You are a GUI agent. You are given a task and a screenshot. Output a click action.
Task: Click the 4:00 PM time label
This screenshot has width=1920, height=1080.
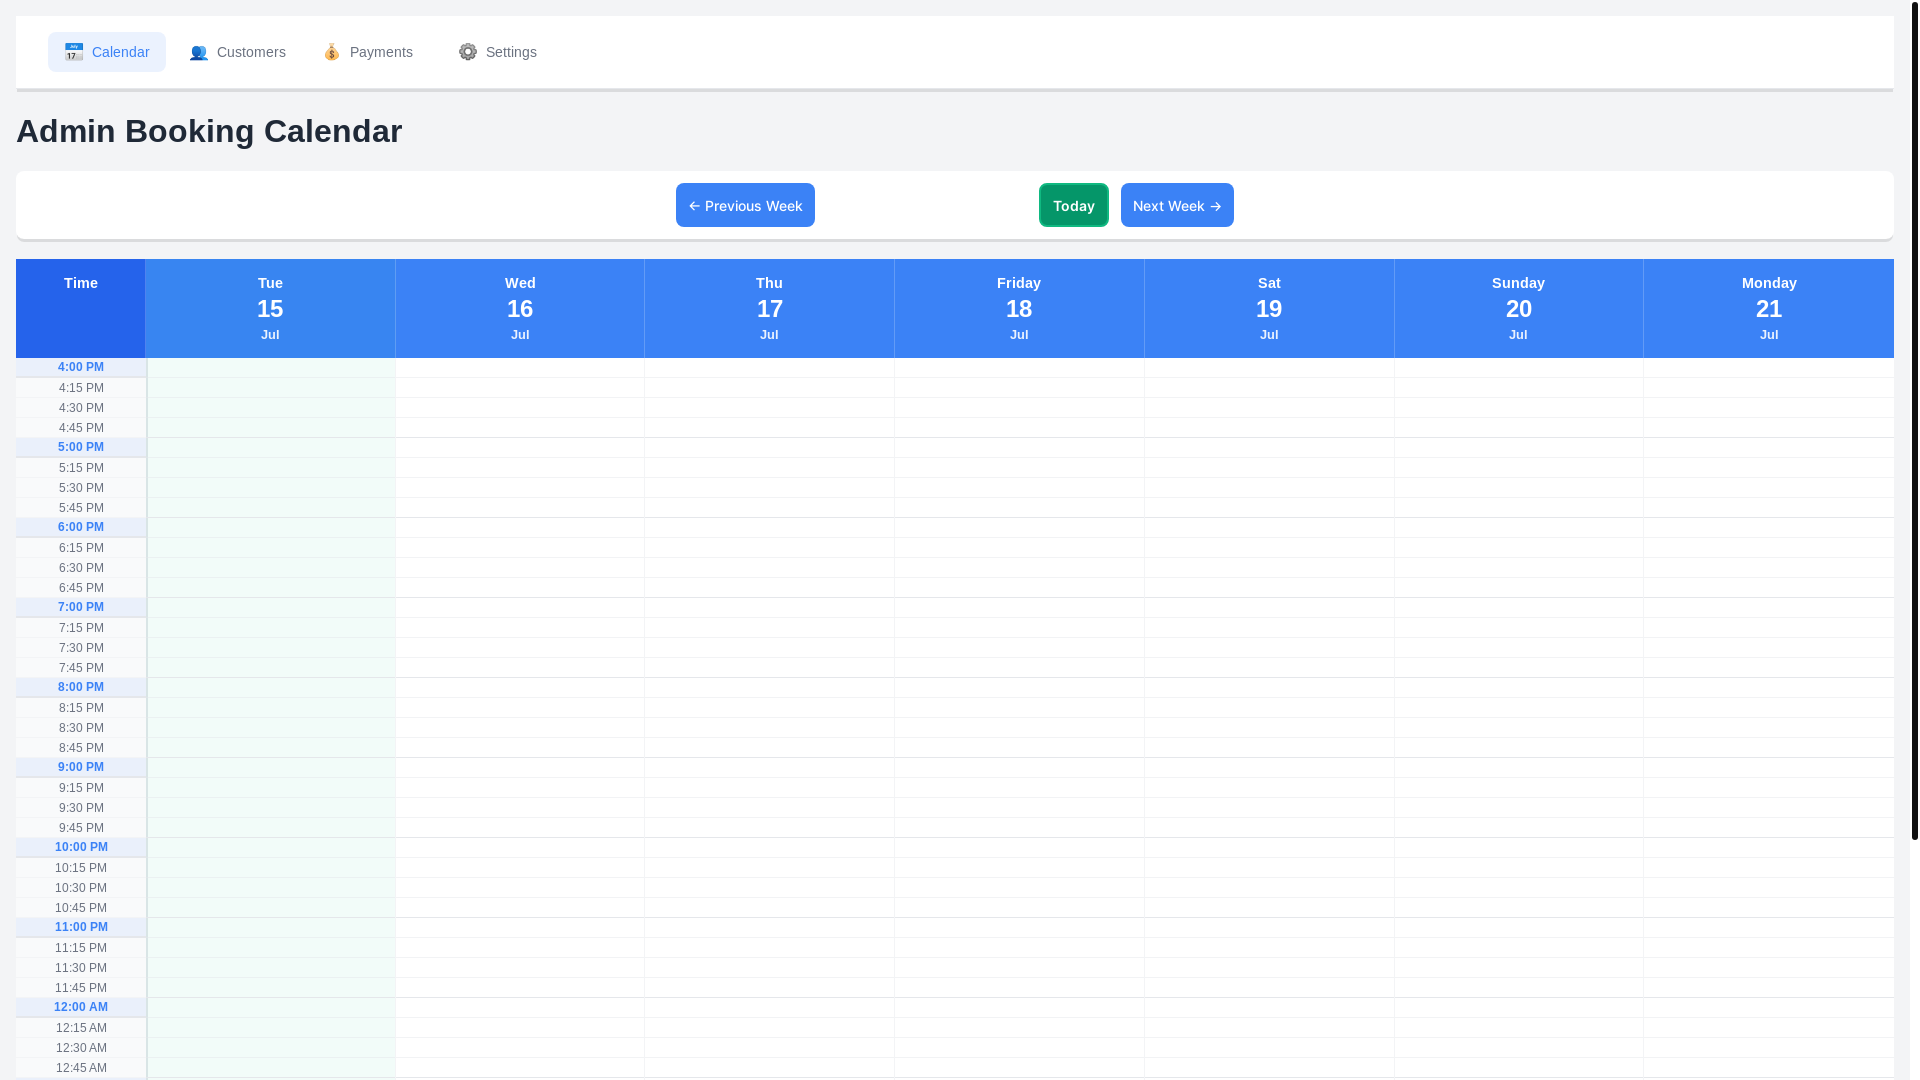pyautogui.click(x=81, y=367)
